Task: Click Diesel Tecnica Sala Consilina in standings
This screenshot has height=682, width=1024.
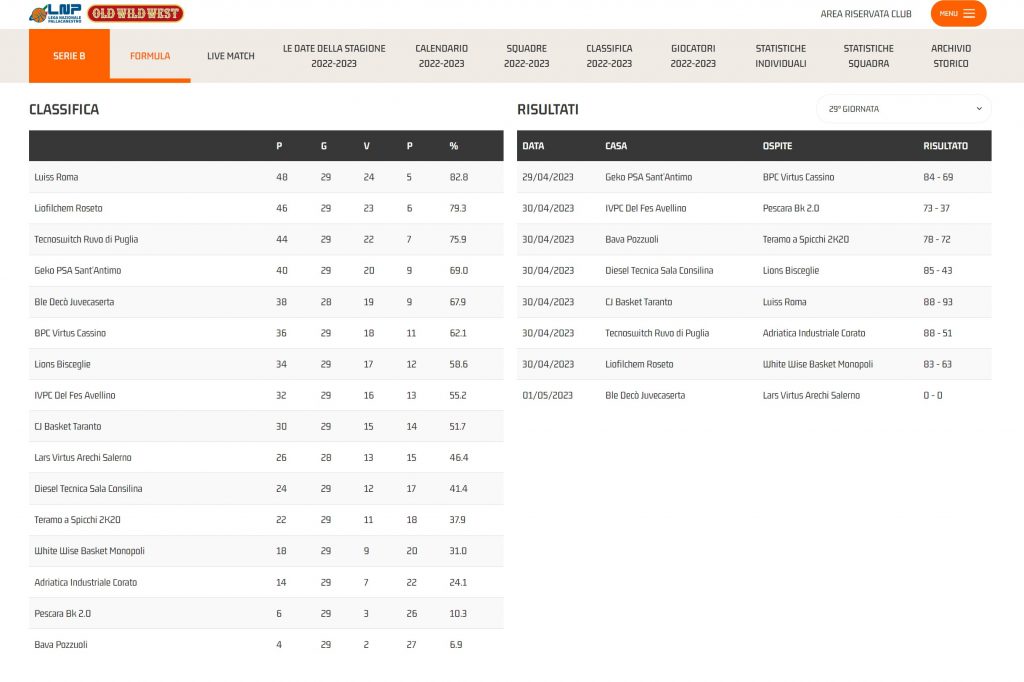Action: pyautogui.click(x=88, y=489)
